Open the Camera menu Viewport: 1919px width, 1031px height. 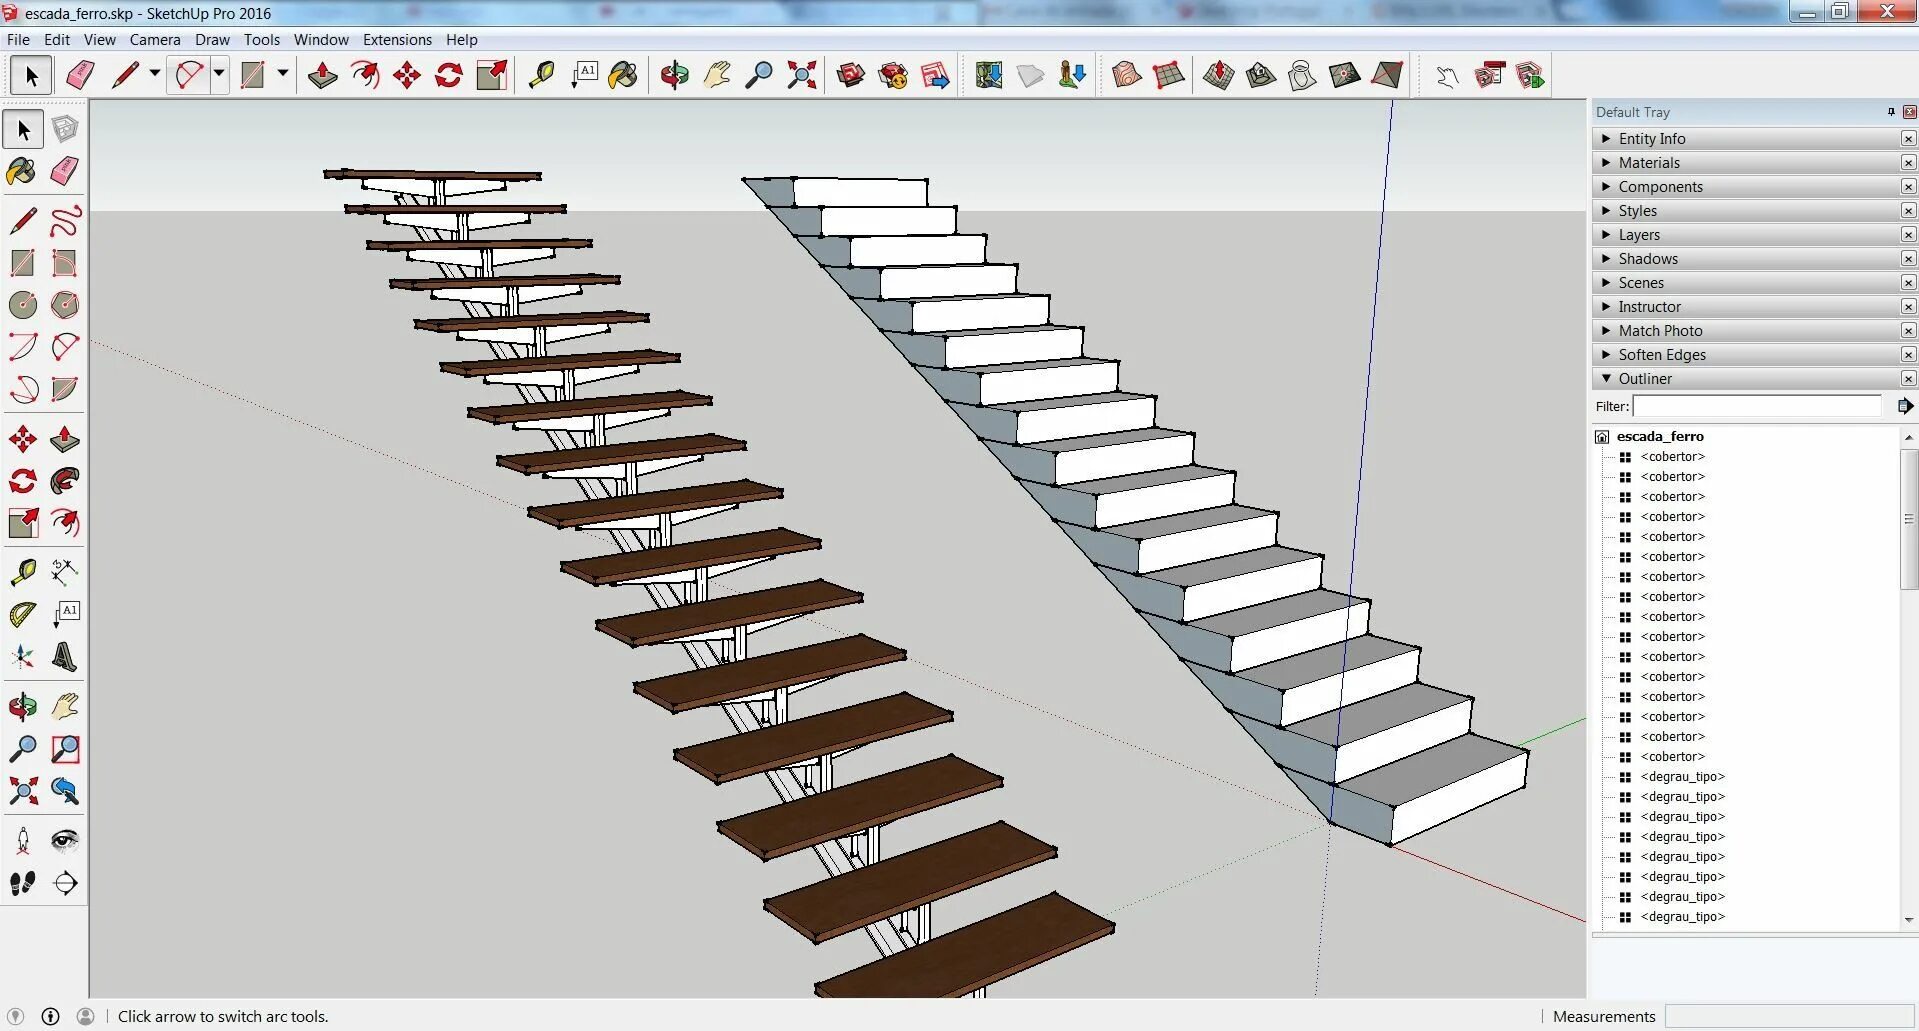[155, 40]
